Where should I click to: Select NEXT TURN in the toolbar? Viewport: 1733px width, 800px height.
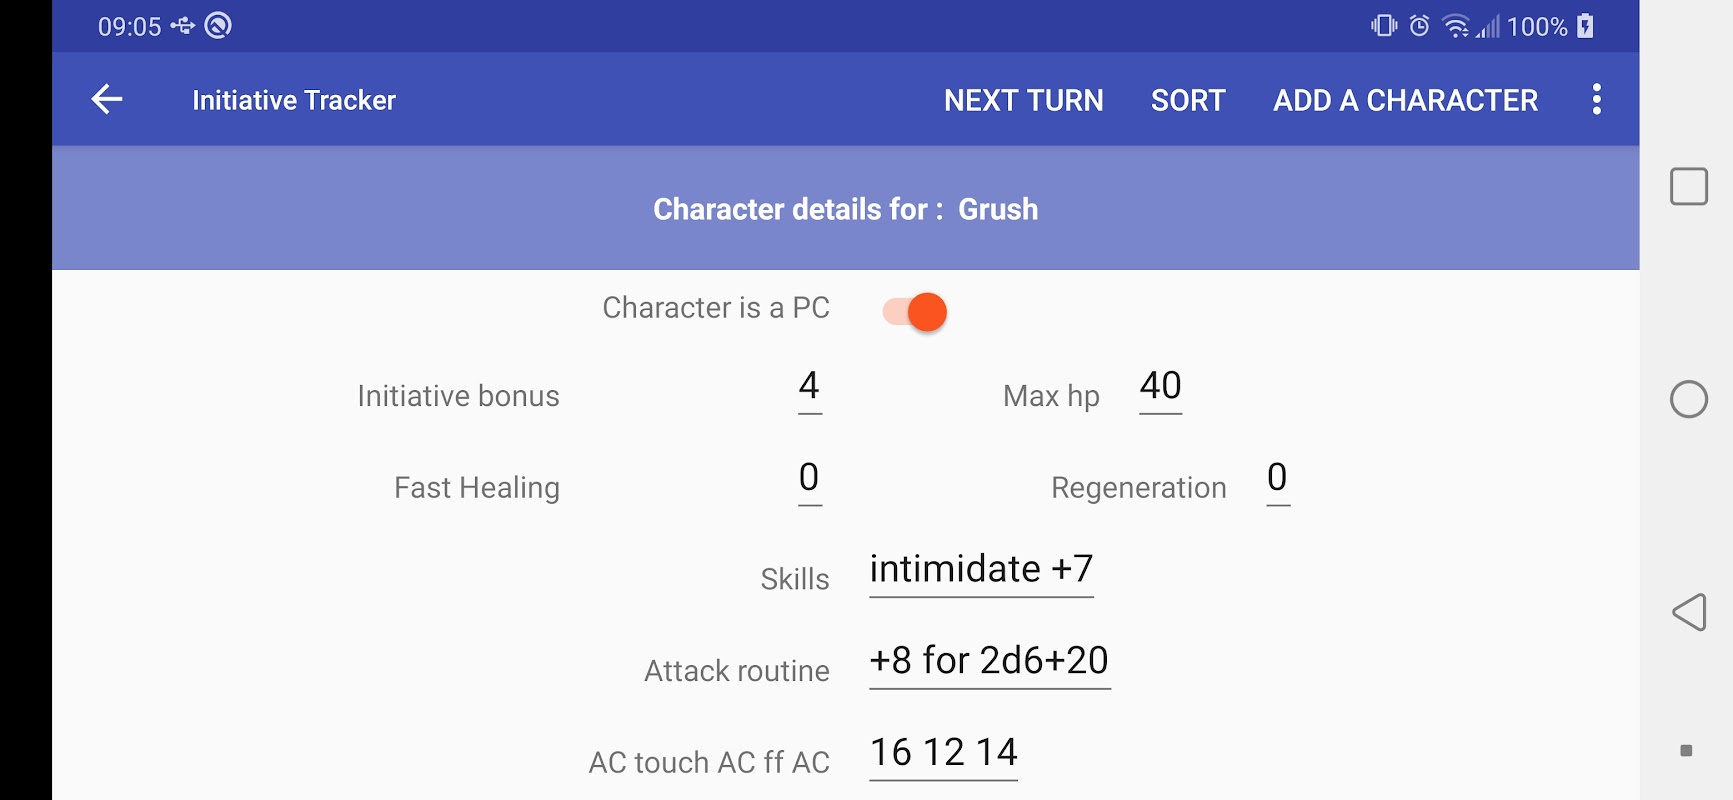click(1023, 100)
